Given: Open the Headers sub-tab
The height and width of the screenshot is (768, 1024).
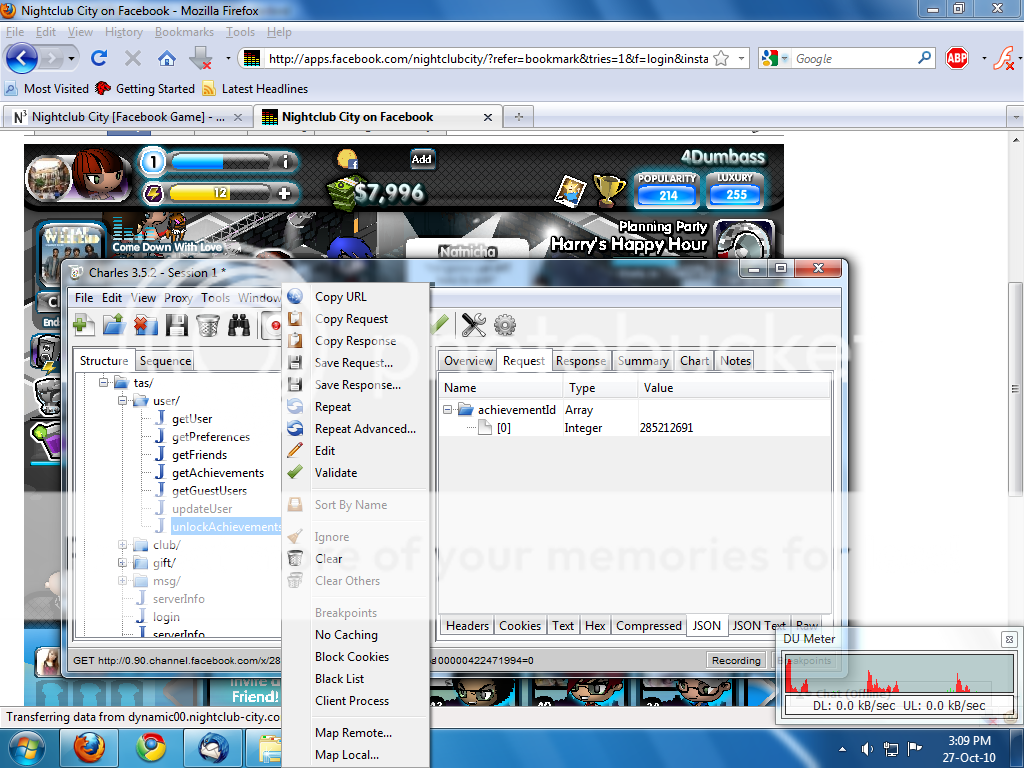Looking at the screenshot, I should click(x=467, y=626).
